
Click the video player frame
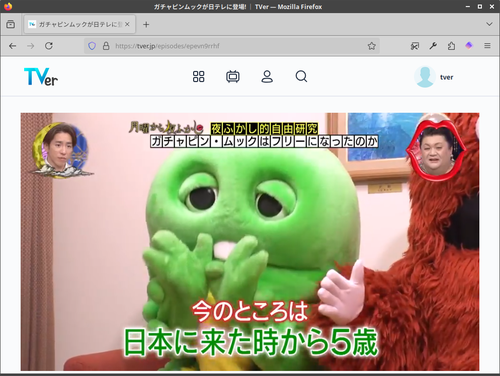coord(250,242)
